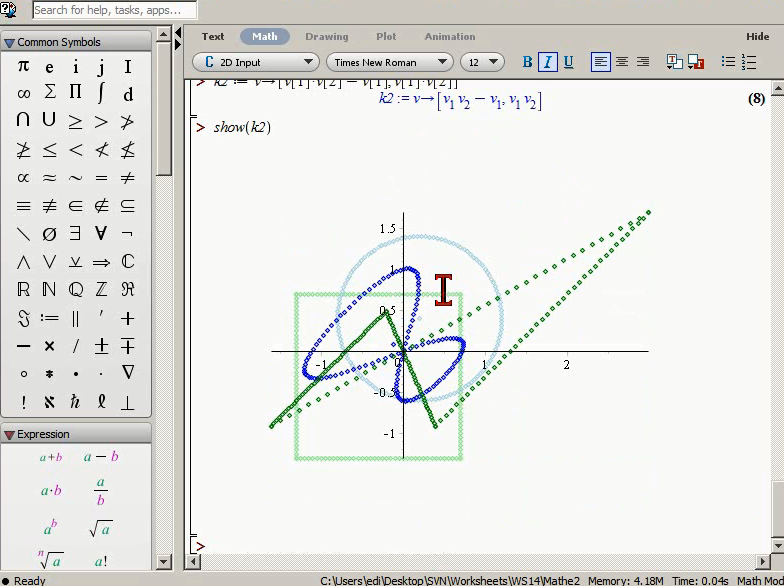Switch to the Text tab
This screenshot has width=784, height=586.
[x=213, y=36]
